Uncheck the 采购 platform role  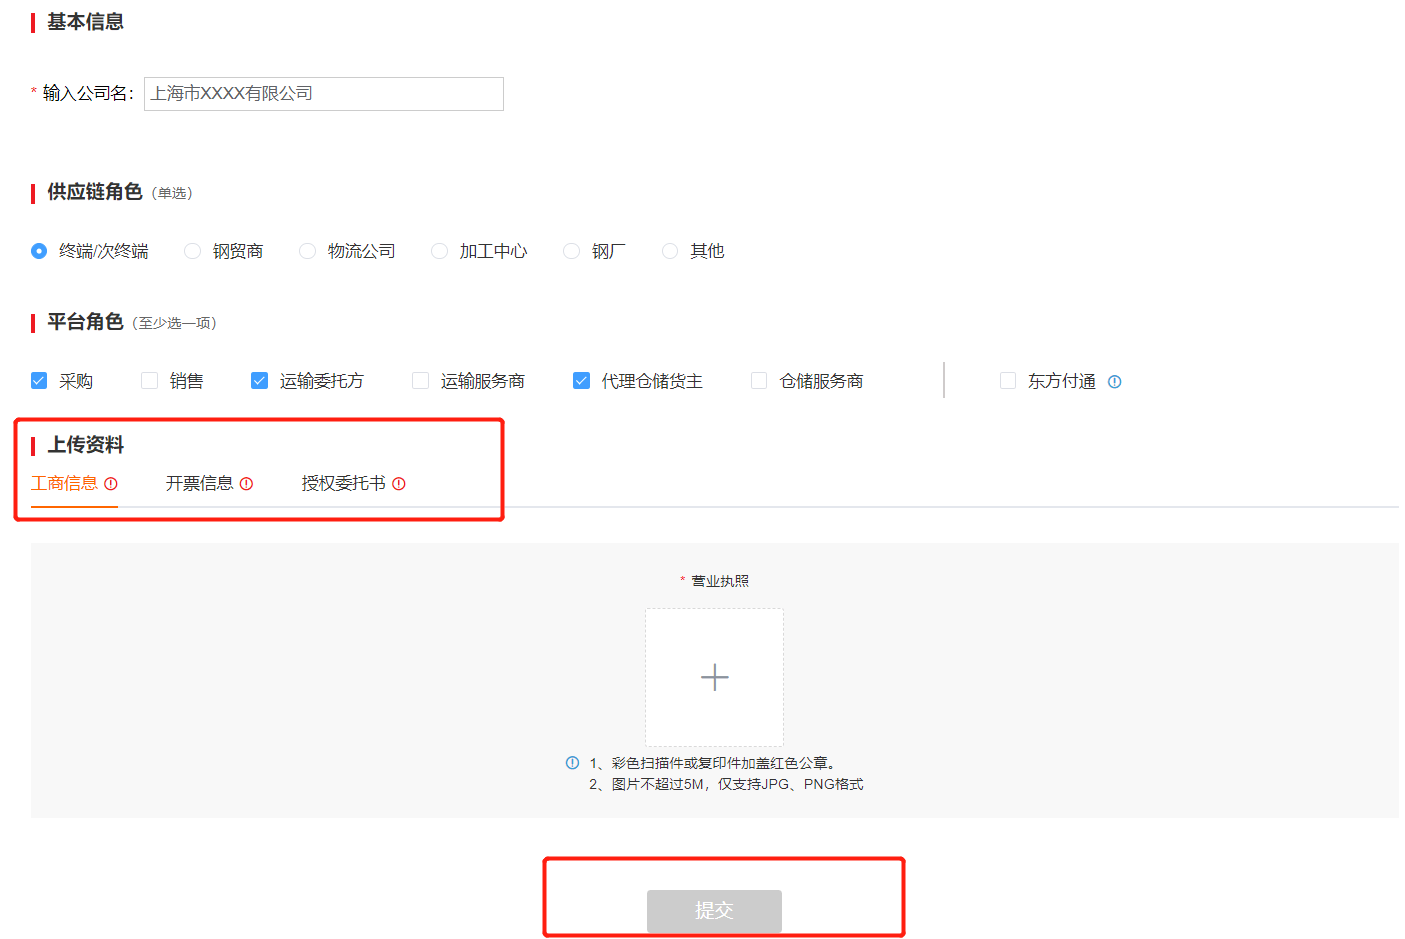39,381
